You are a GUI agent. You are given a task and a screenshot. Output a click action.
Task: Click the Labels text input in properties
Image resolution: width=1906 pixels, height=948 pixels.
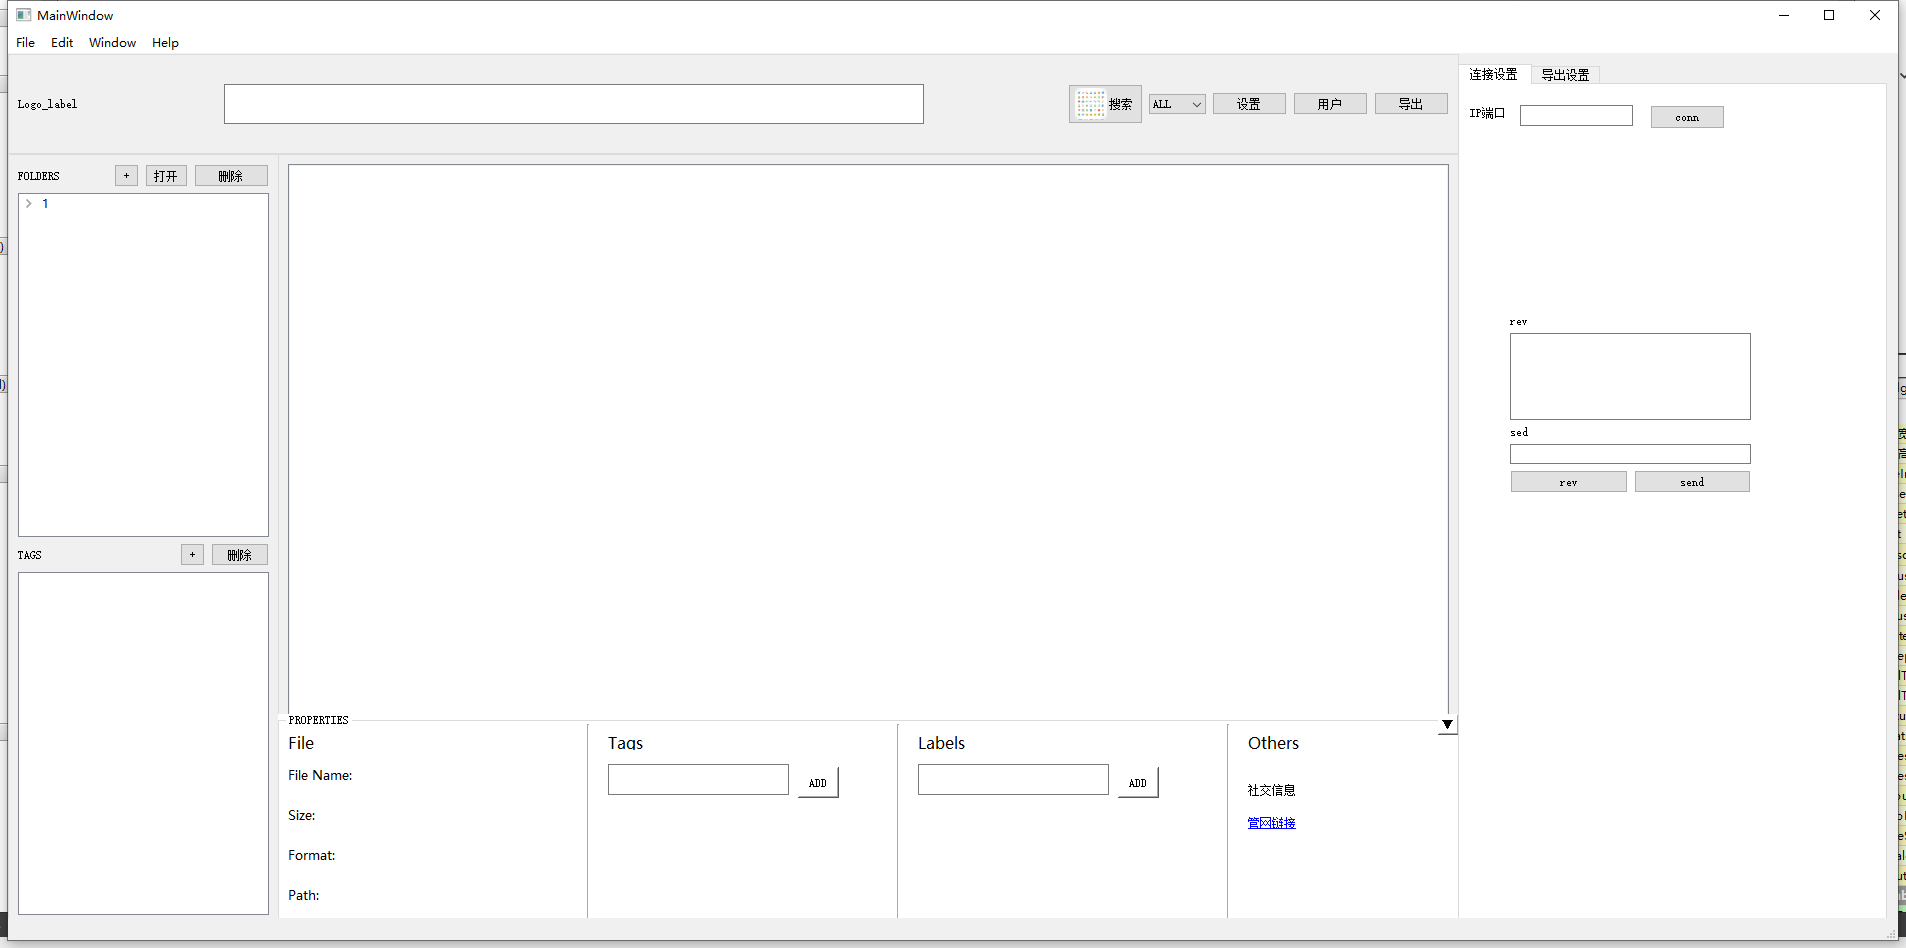click(x=1013, y=780)
